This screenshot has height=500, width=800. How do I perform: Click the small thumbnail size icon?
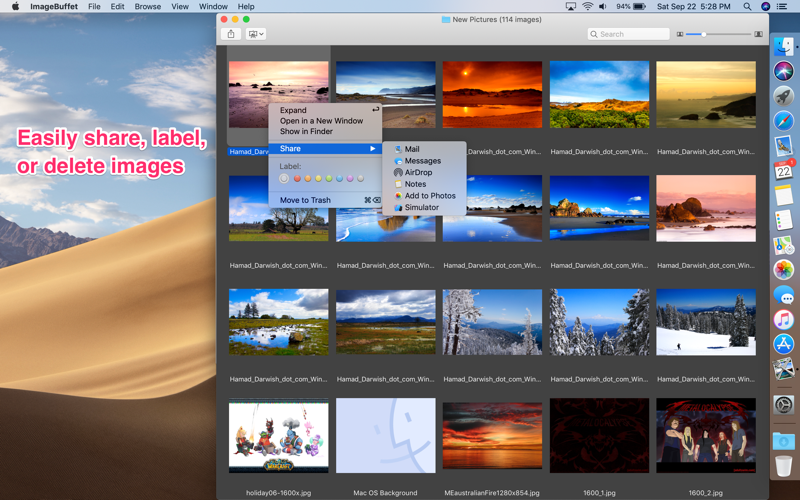680,34
